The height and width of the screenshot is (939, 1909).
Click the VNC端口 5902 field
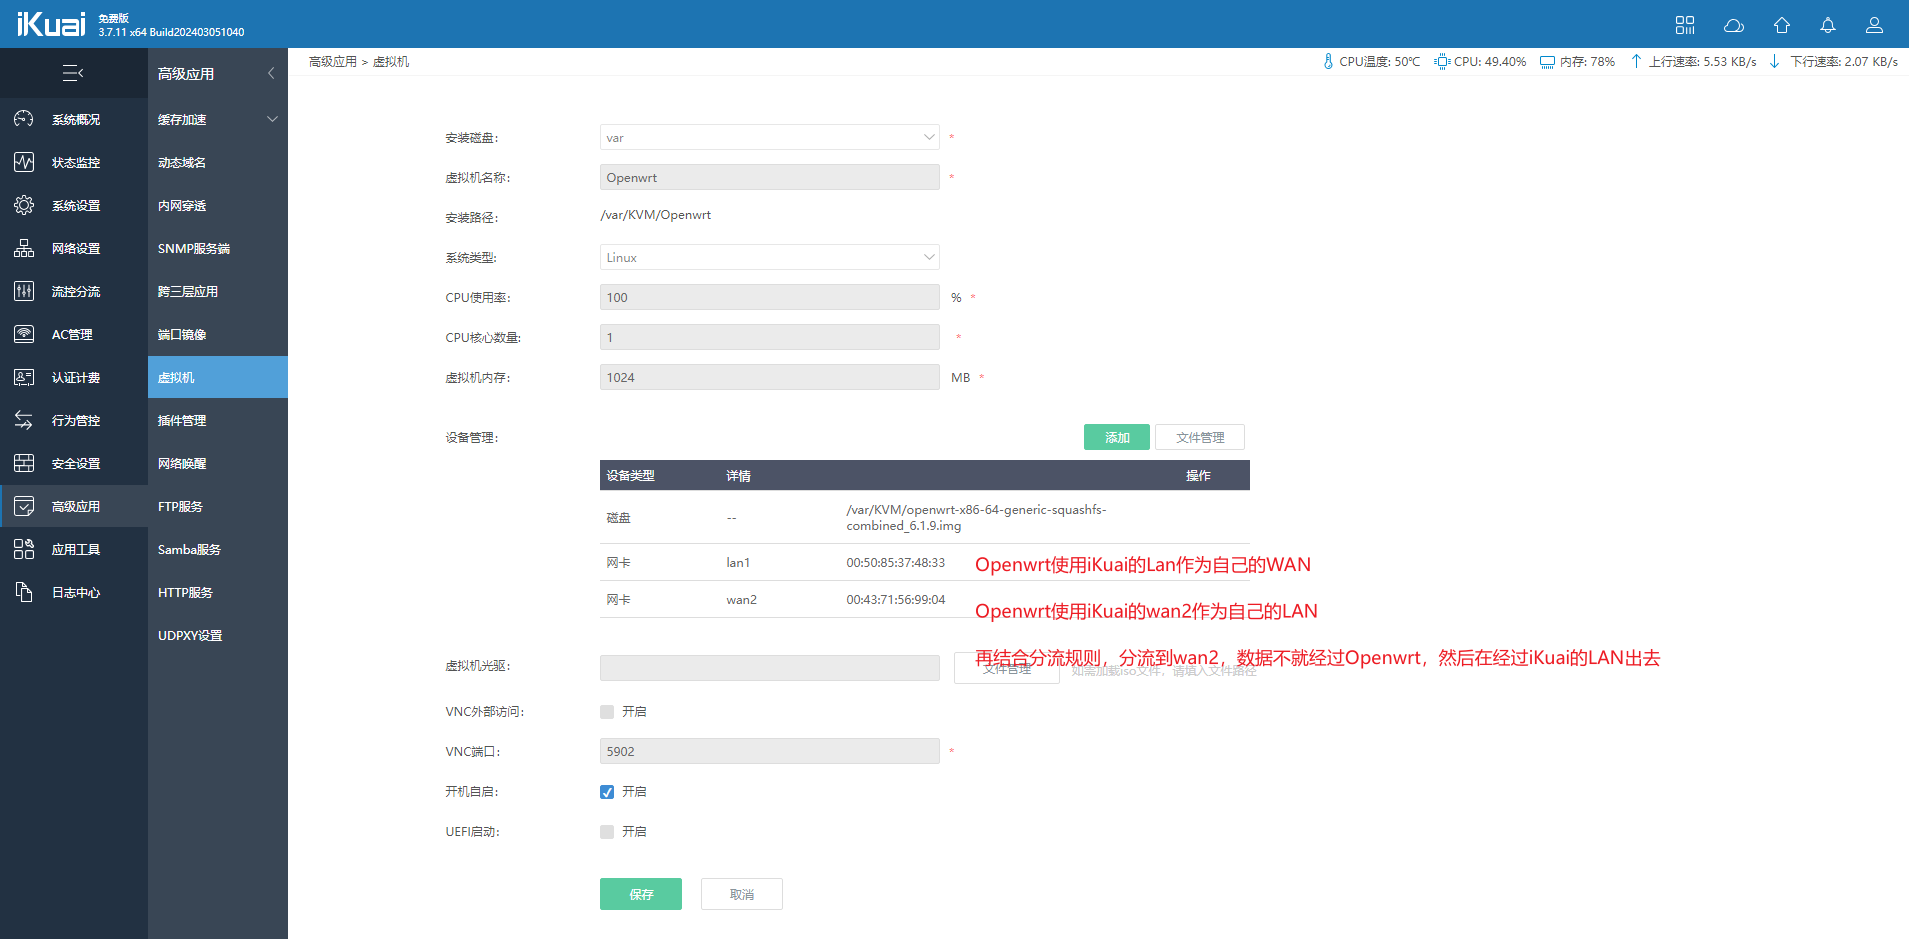click(x=769, y=751)
